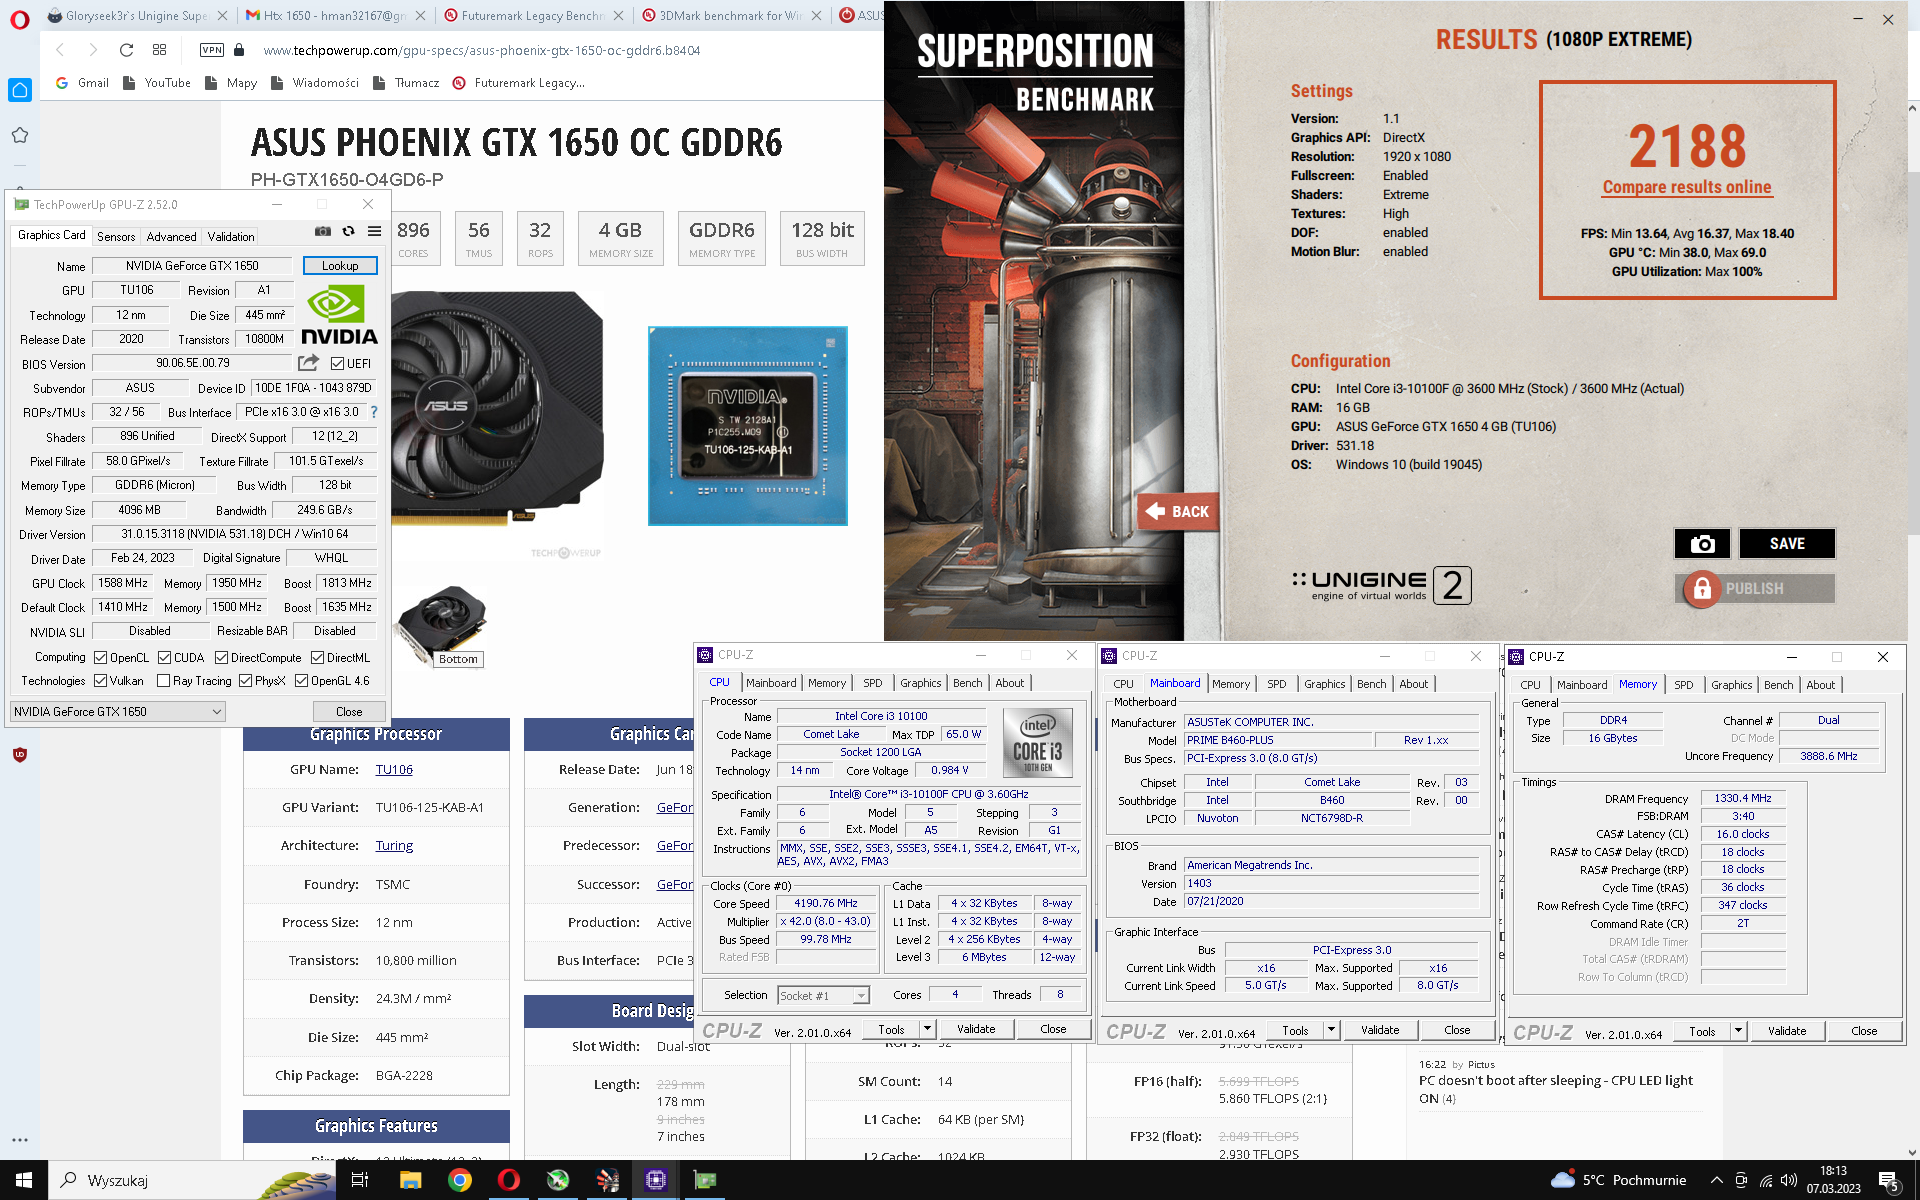Click the Opera logo menu icon
The image size is (1920, 1200).
(20, 18)
